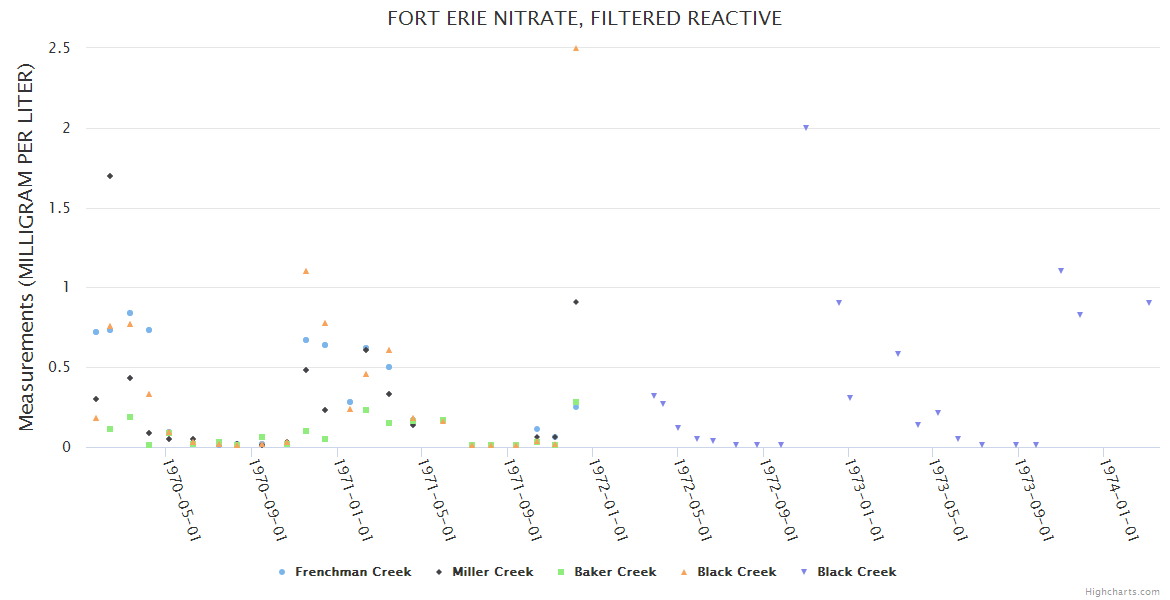Screen dimensions: 1170x600
Task: Hide the Miller Creek series via legend text
Action: [x=492, y=572]
